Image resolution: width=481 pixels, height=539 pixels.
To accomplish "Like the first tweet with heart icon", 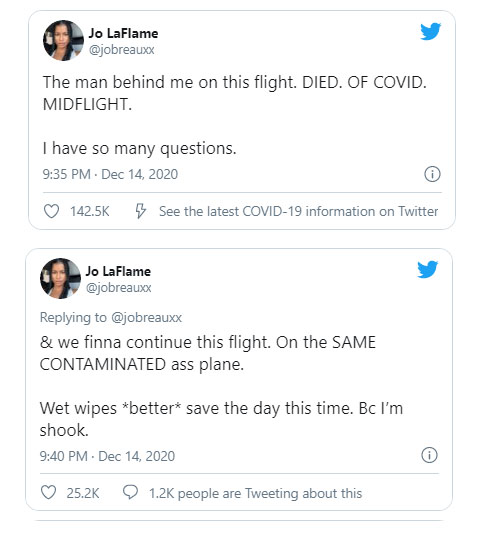I will coord(52,211).
